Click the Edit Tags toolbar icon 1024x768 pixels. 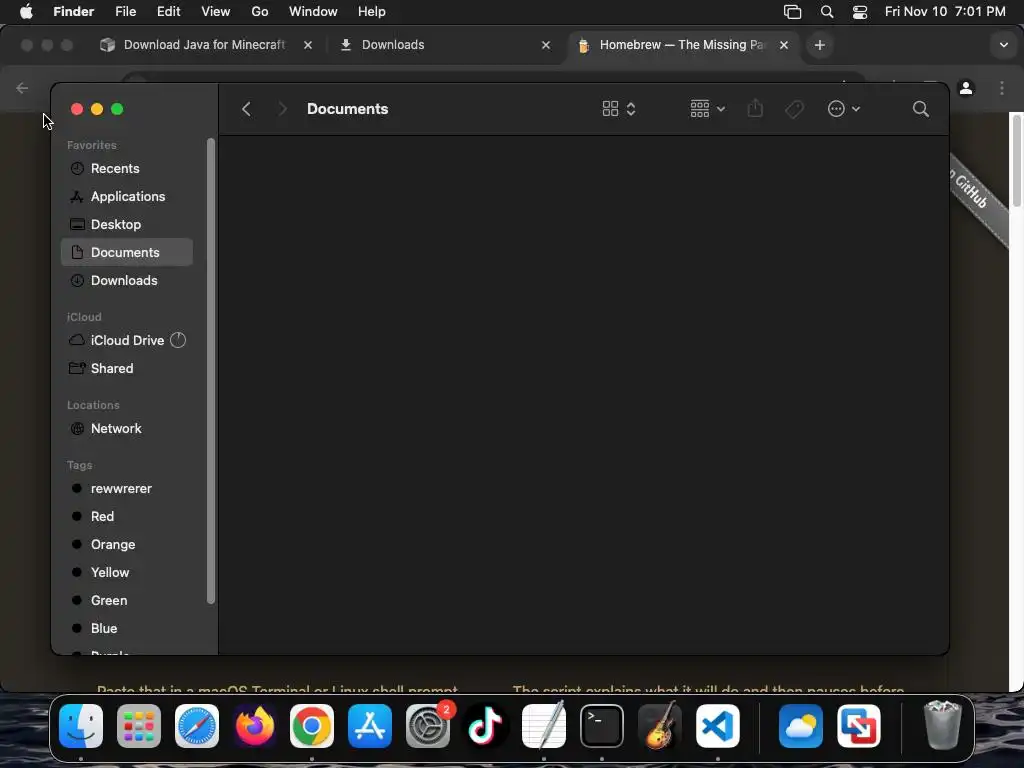[x=794, y=109]
